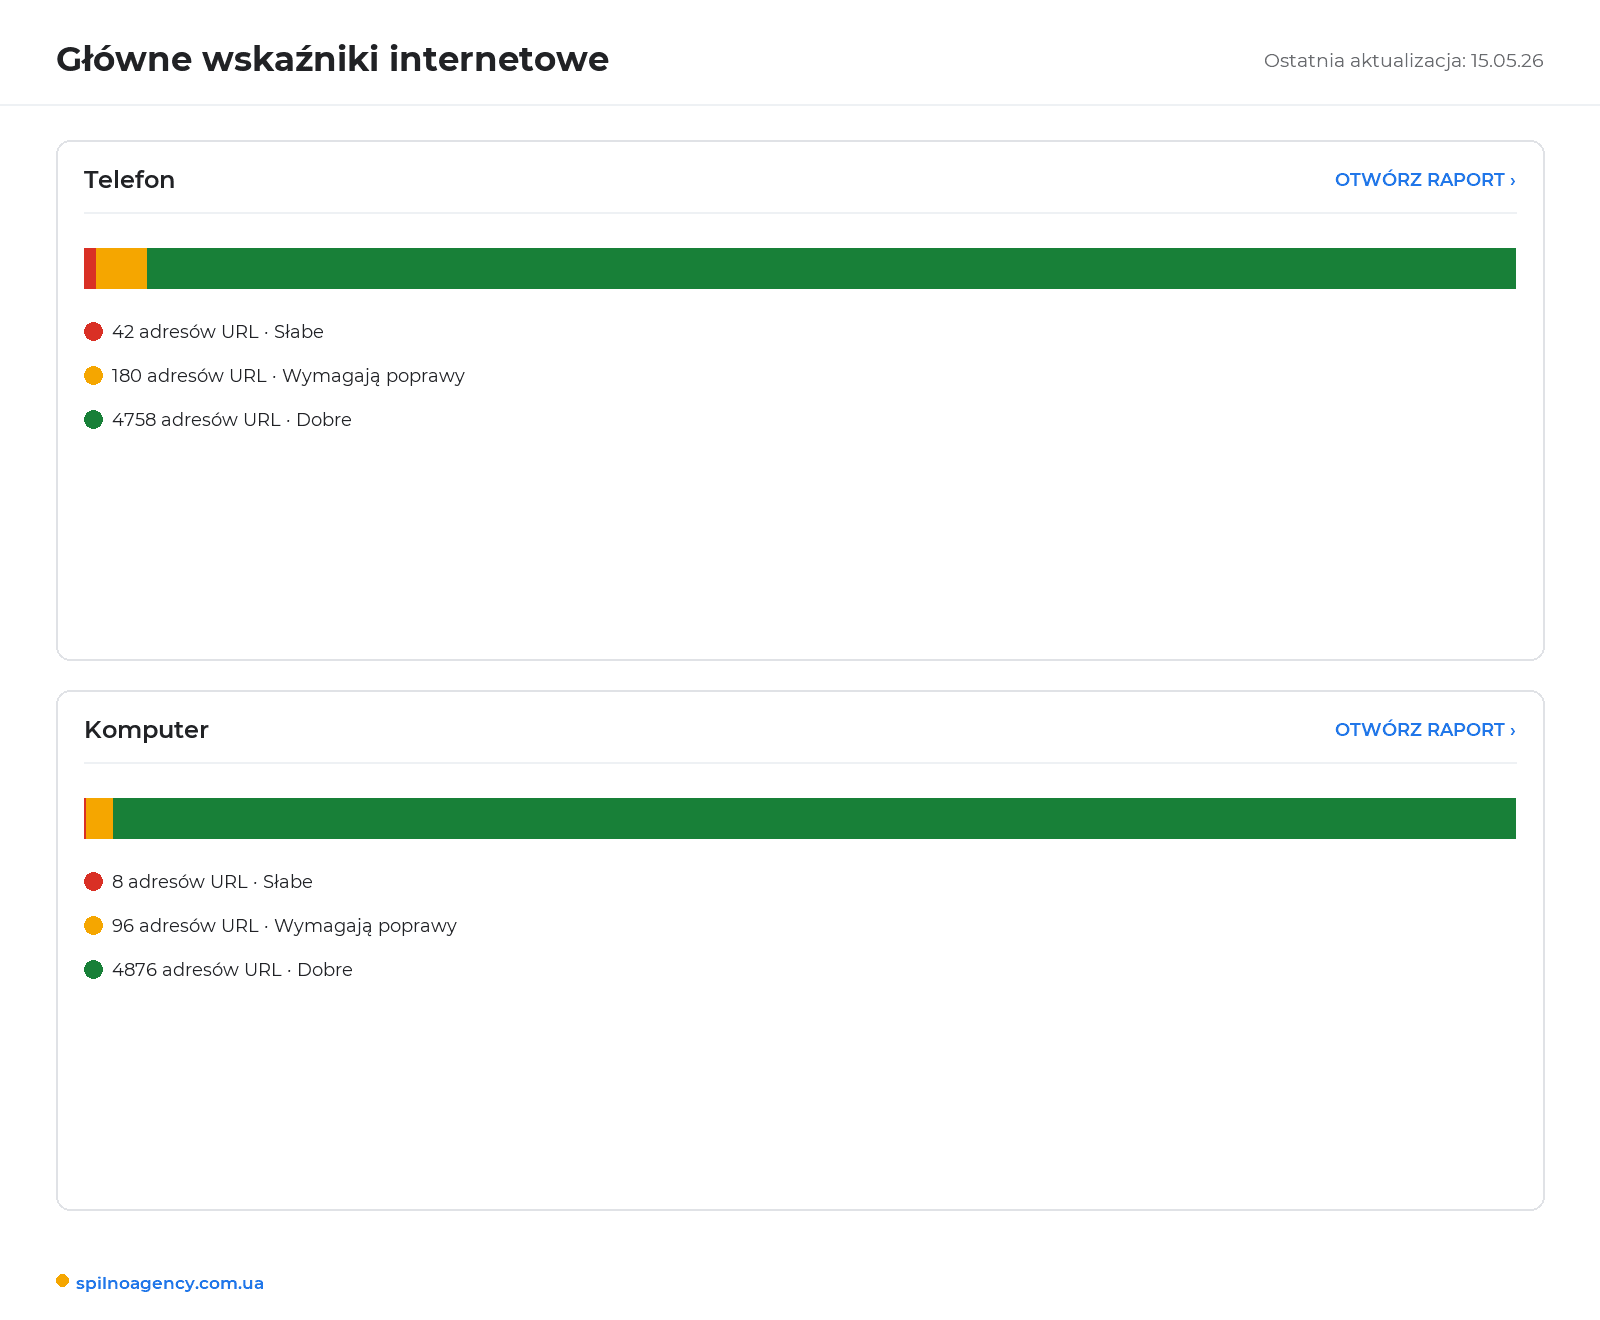Select orange segment of Komputer bar
1600x1320 pixels.
click(99, 819)
